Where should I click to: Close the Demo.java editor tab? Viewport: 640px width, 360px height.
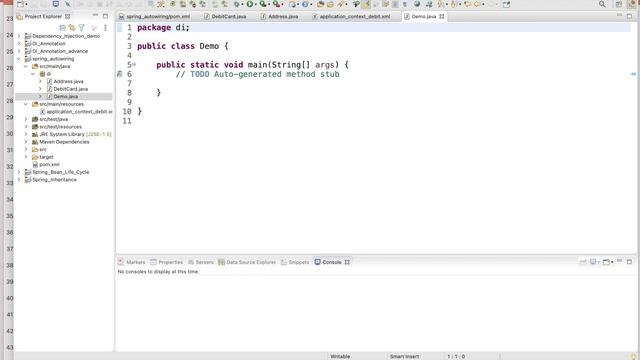pyautogui.click(x=442, y=16)
